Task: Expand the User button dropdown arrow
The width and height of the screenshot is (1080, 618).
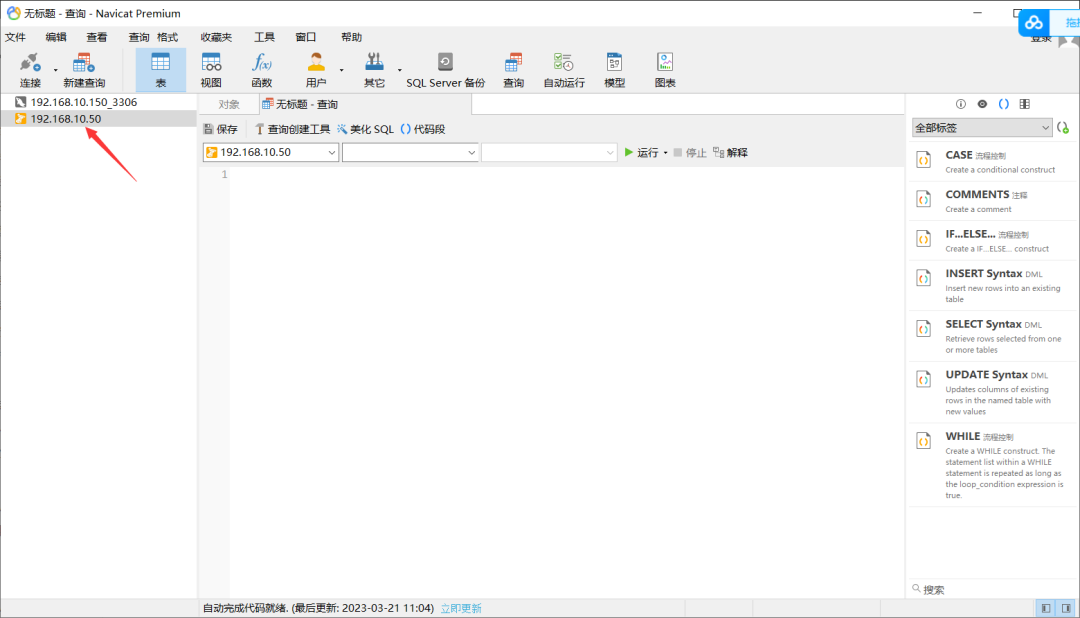Action: tap(342, 70)
